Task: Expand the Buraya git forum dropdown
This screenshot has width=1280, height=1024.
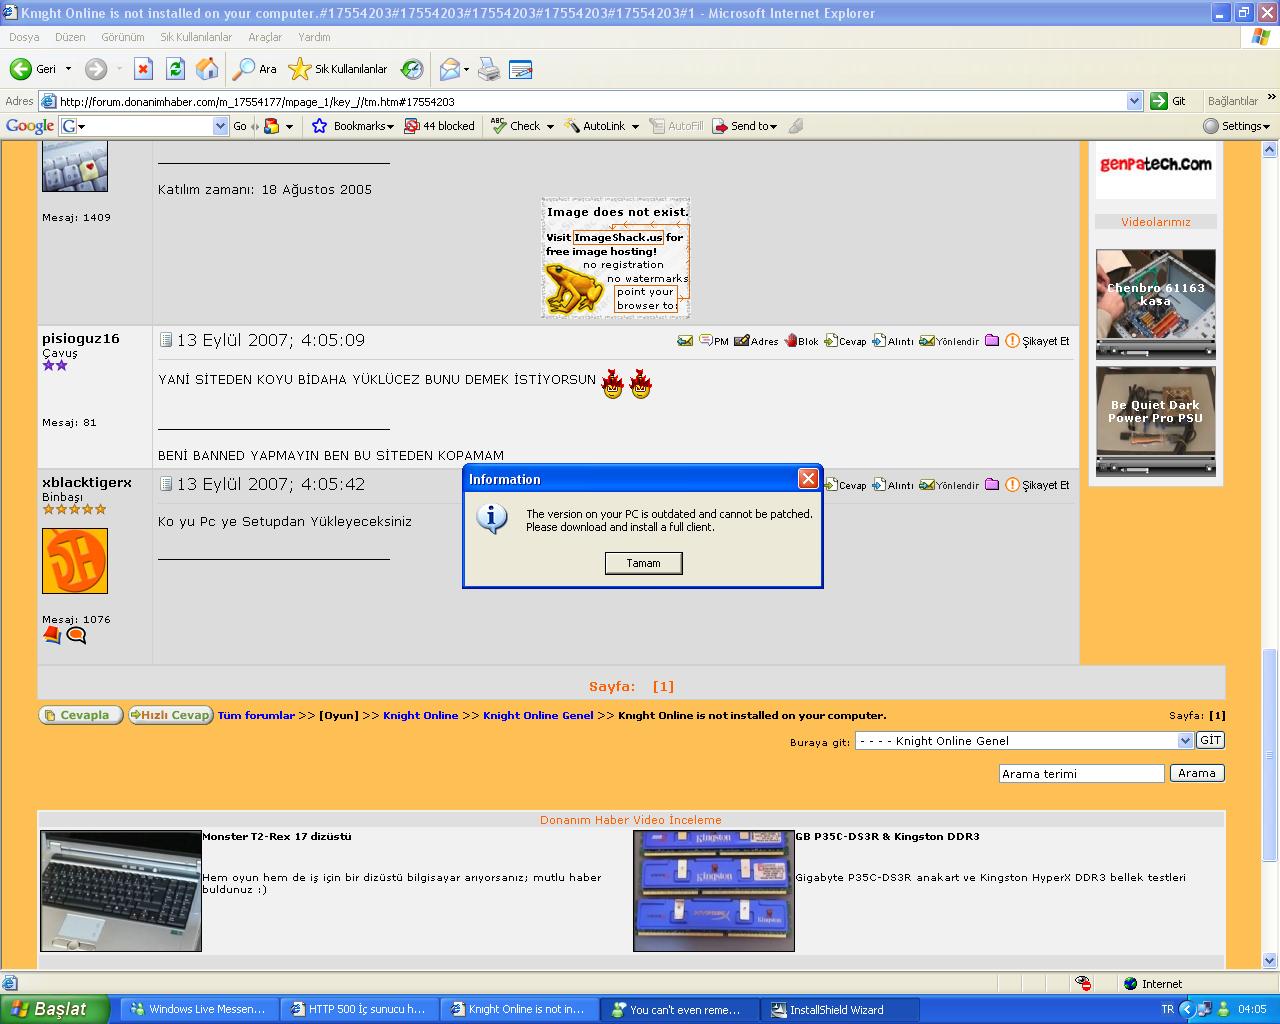Action: coord(1186,741)
